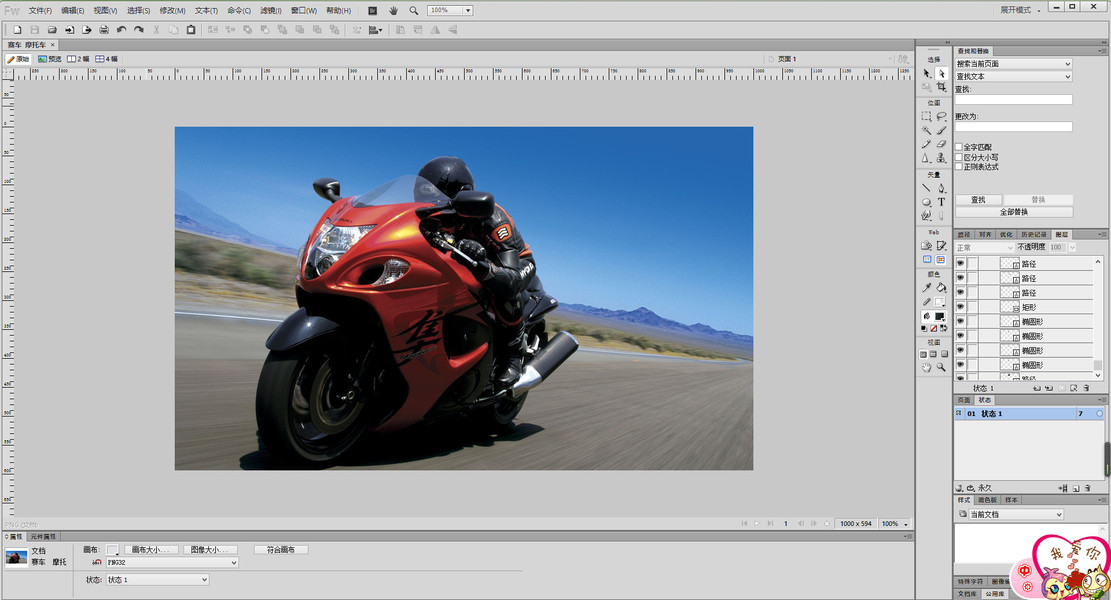Select the Slice tool

click(941, 246)
